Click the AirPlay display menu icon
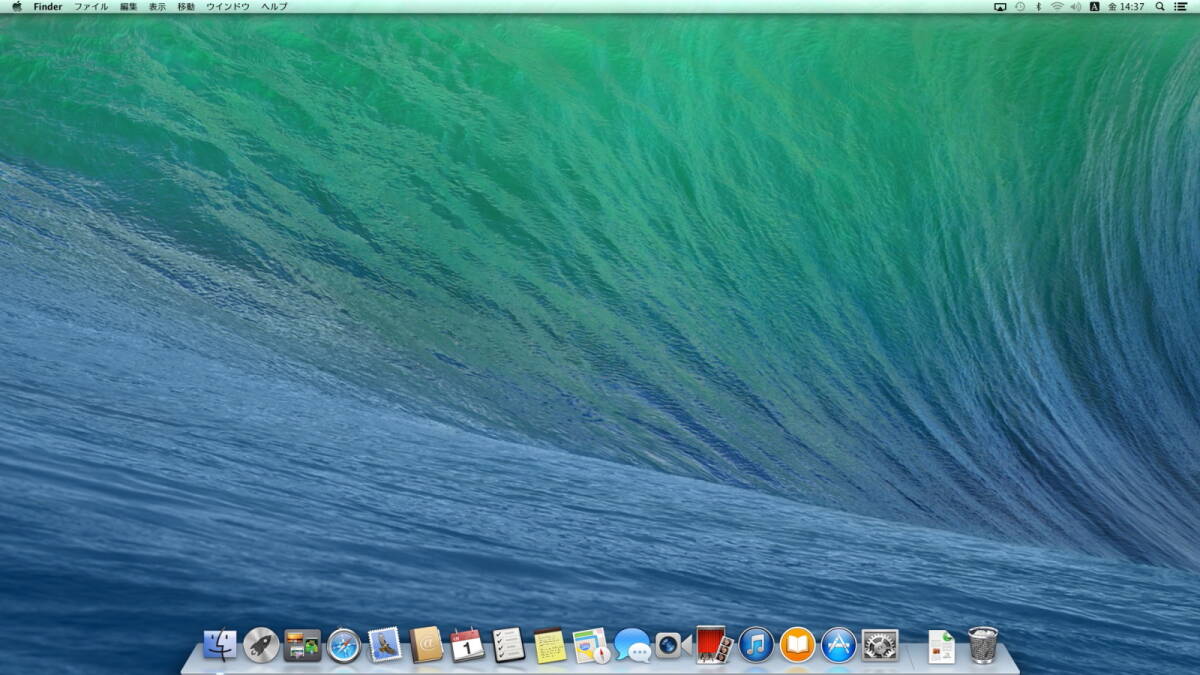The width and height of the screenshot is (1200, 675). point(1000,6)
